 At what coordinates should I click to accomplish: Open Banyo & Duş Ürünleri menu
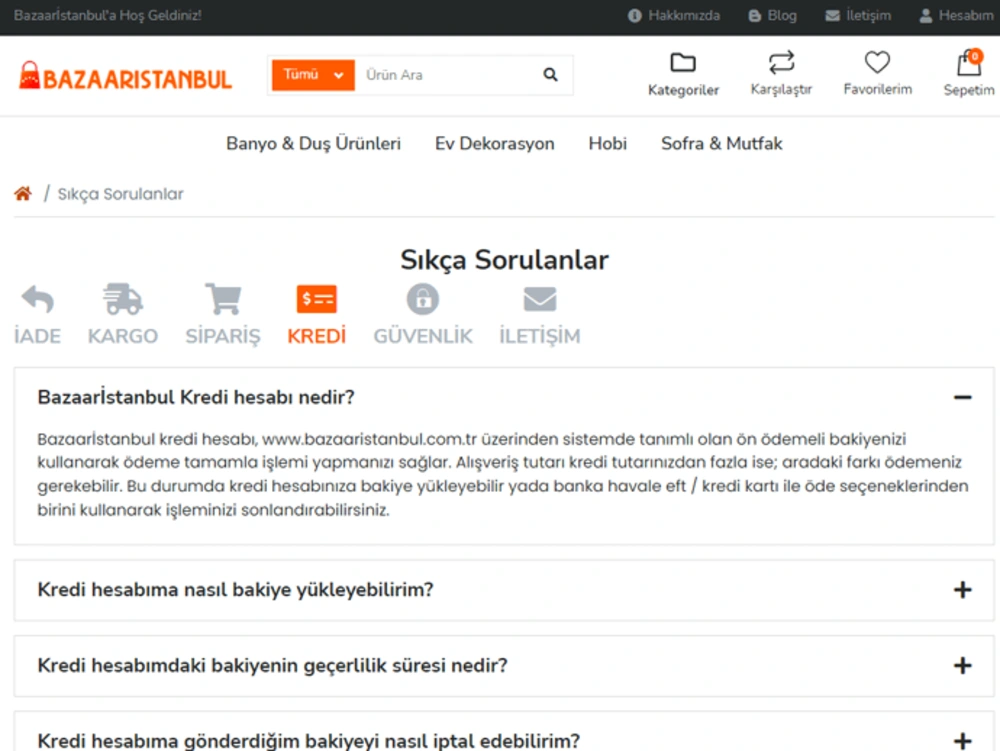pos(313,143)
